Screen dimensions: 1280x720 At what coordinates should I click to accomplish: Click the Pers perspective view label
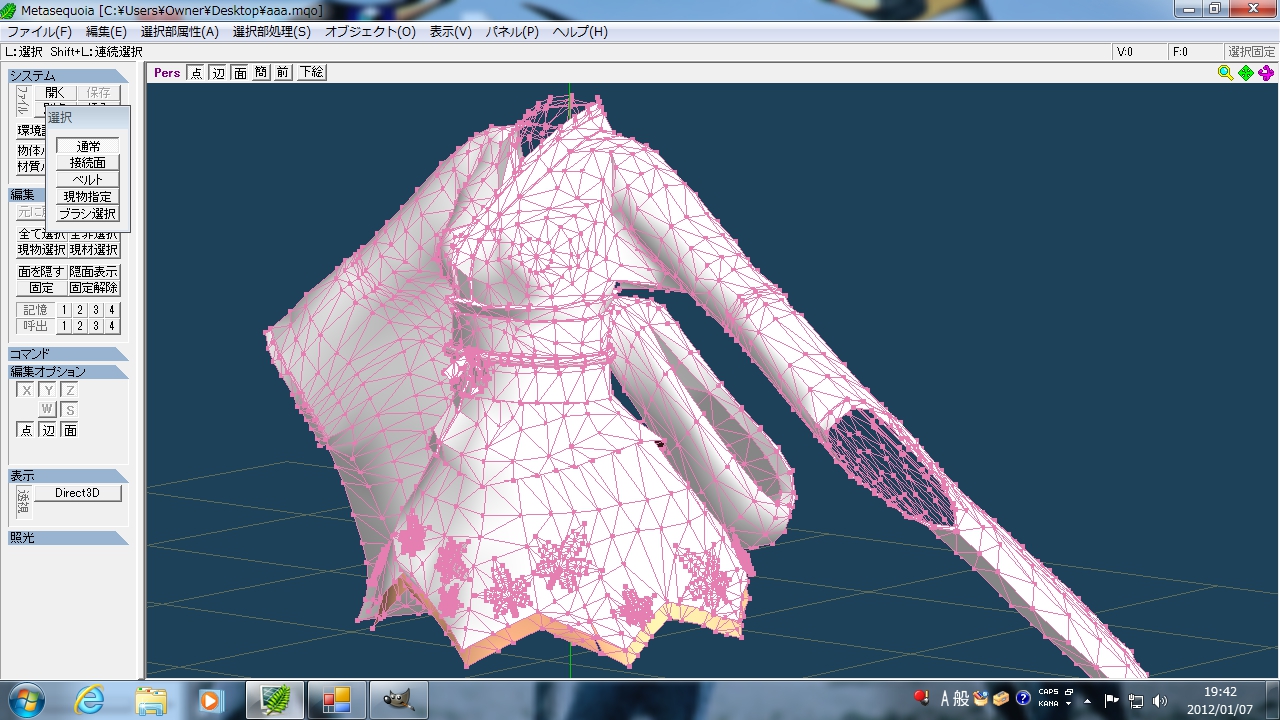click(x=167, y=73)
